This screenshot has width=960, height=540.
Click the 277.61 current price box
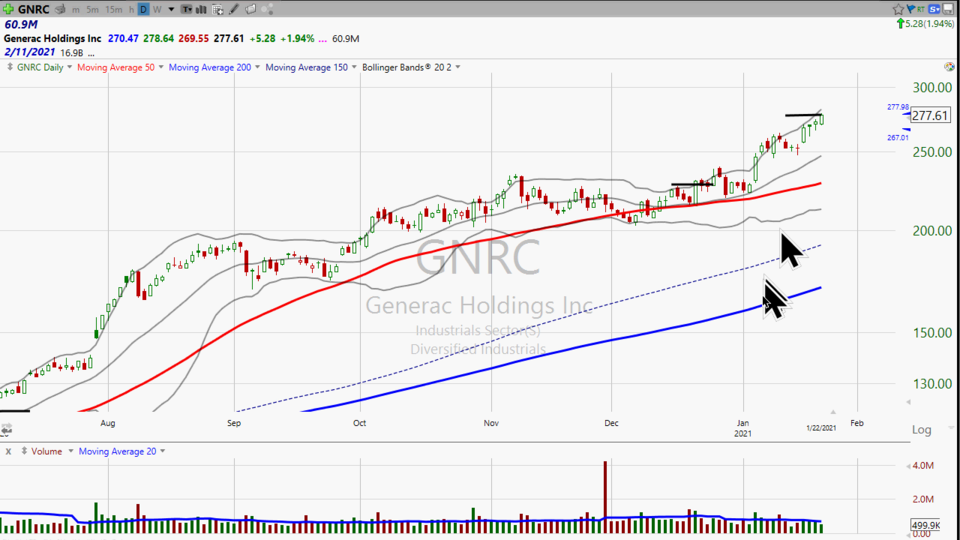coord(930,115)
